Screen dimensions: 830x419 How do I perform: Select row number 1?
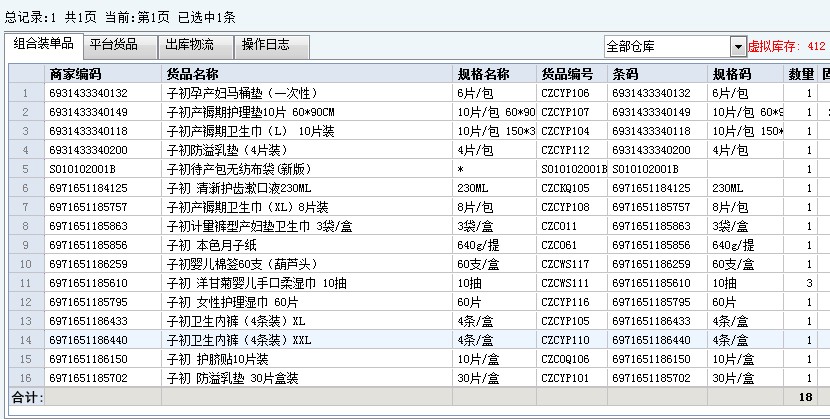click(26, 93)
